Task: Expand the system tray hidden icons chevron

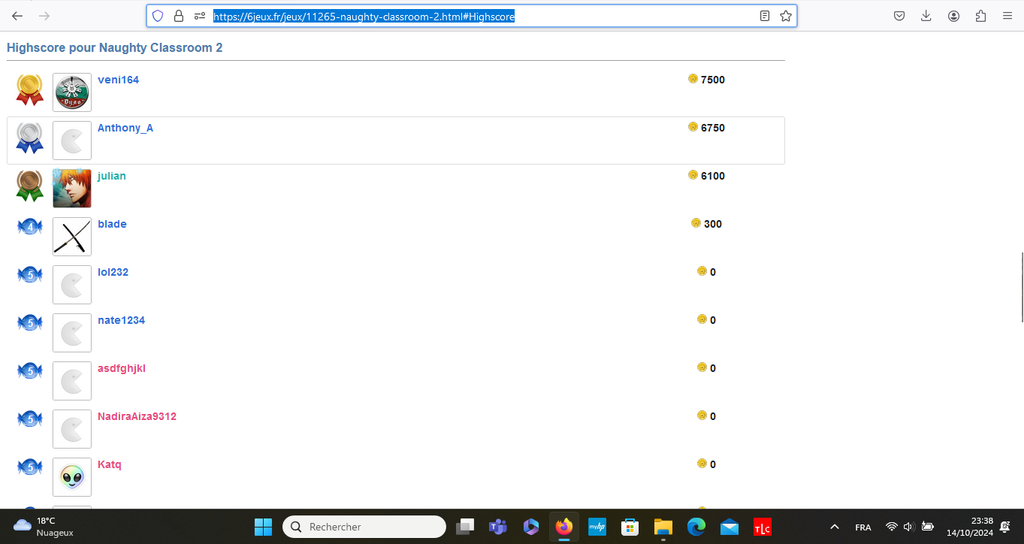Action: tap(835, 527)
